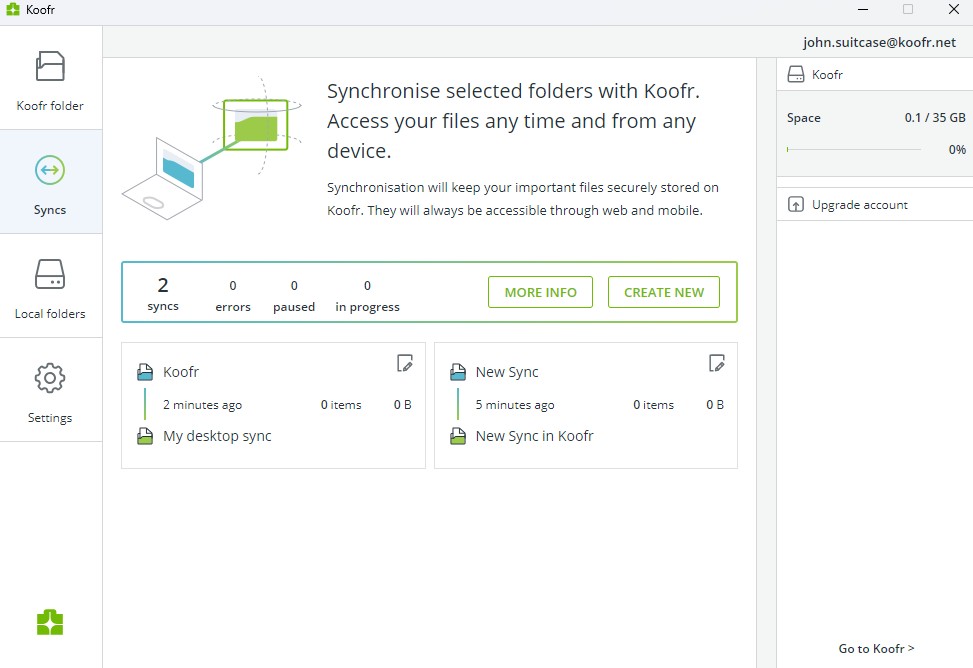The width and height of the screenshot is (973, 668).
Task: Click the '2 minutes ago' timestamp
Action: pos(202,405)
